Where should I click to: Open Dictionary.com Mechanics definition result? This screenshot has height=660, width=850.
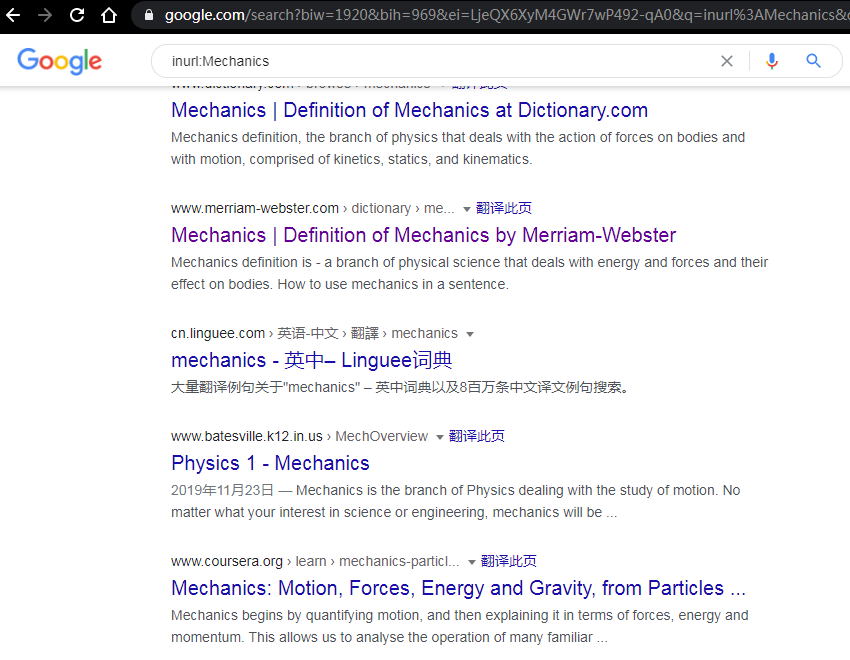click(409, 110)
